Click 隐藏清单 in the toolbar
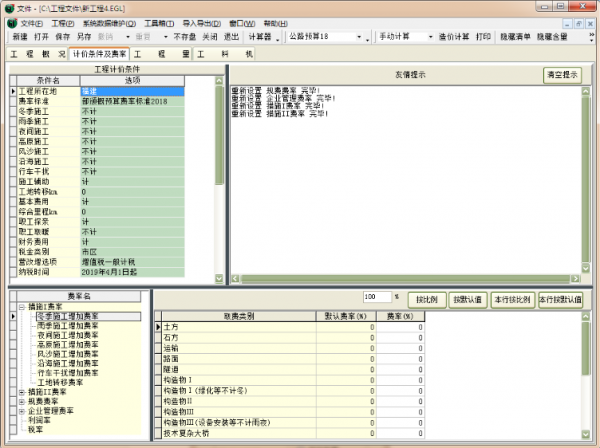This screenshot has height=448, width=600. tap(515, 37)
